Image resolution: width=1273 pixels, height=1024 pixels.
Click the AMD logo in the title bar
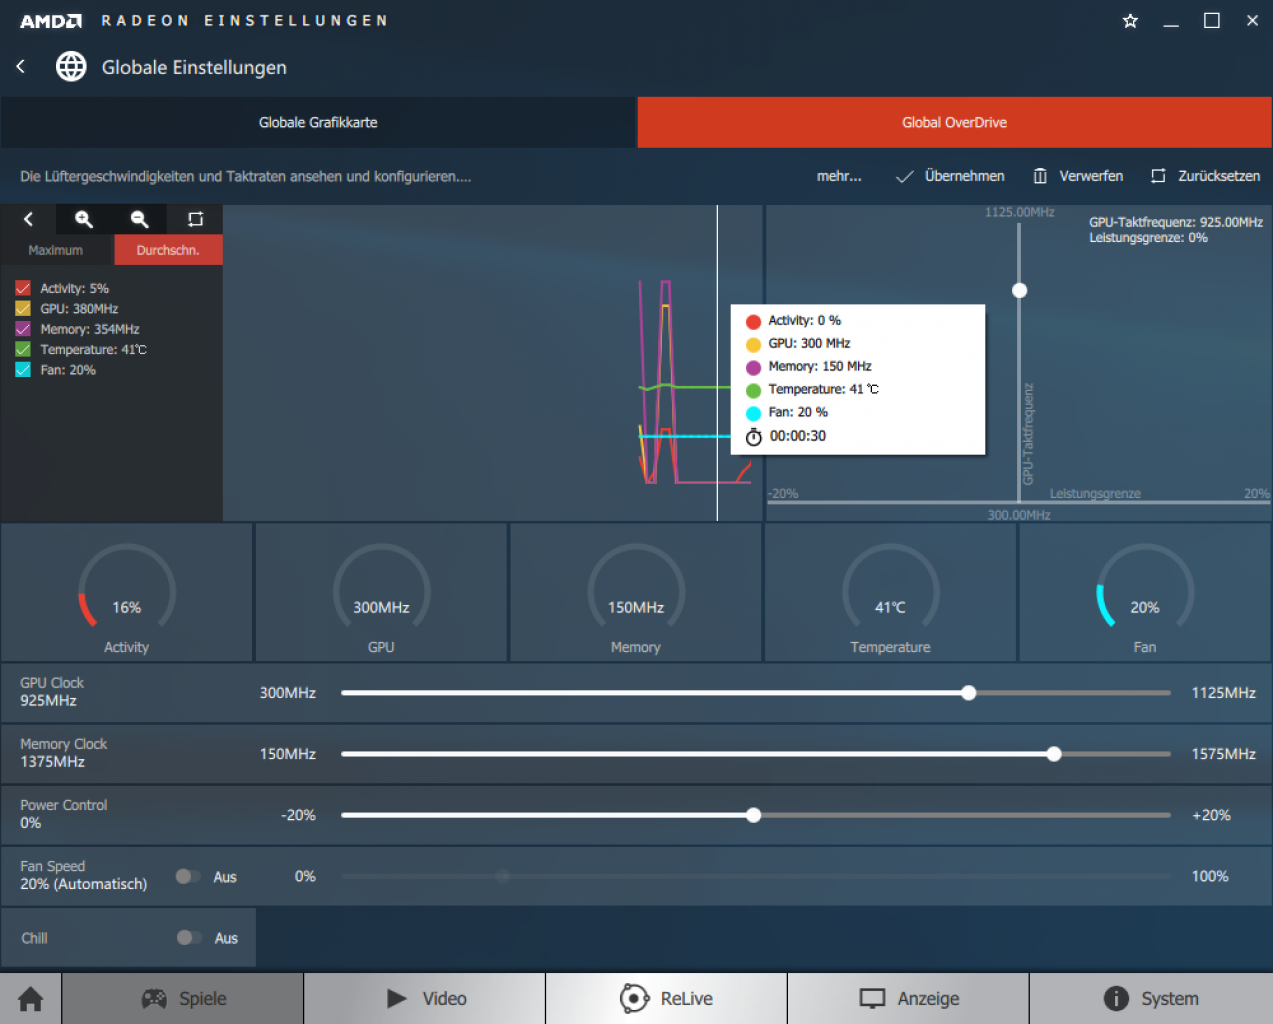[x=51, y=21]
